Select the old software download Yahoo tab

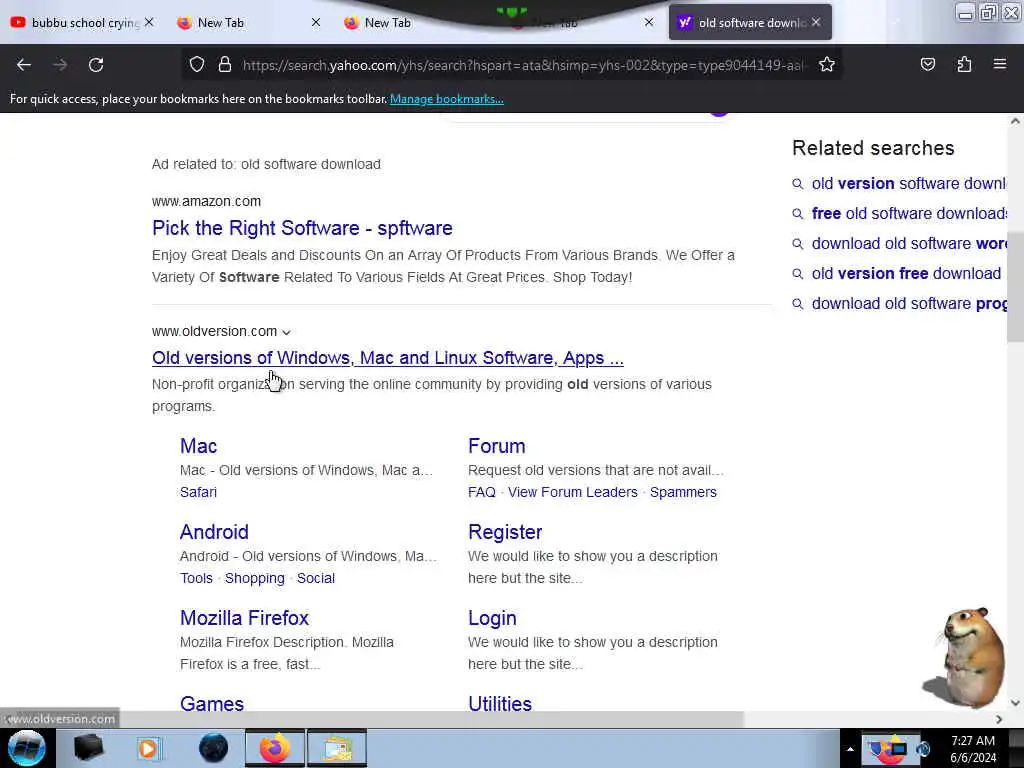[x=750, y=22]
